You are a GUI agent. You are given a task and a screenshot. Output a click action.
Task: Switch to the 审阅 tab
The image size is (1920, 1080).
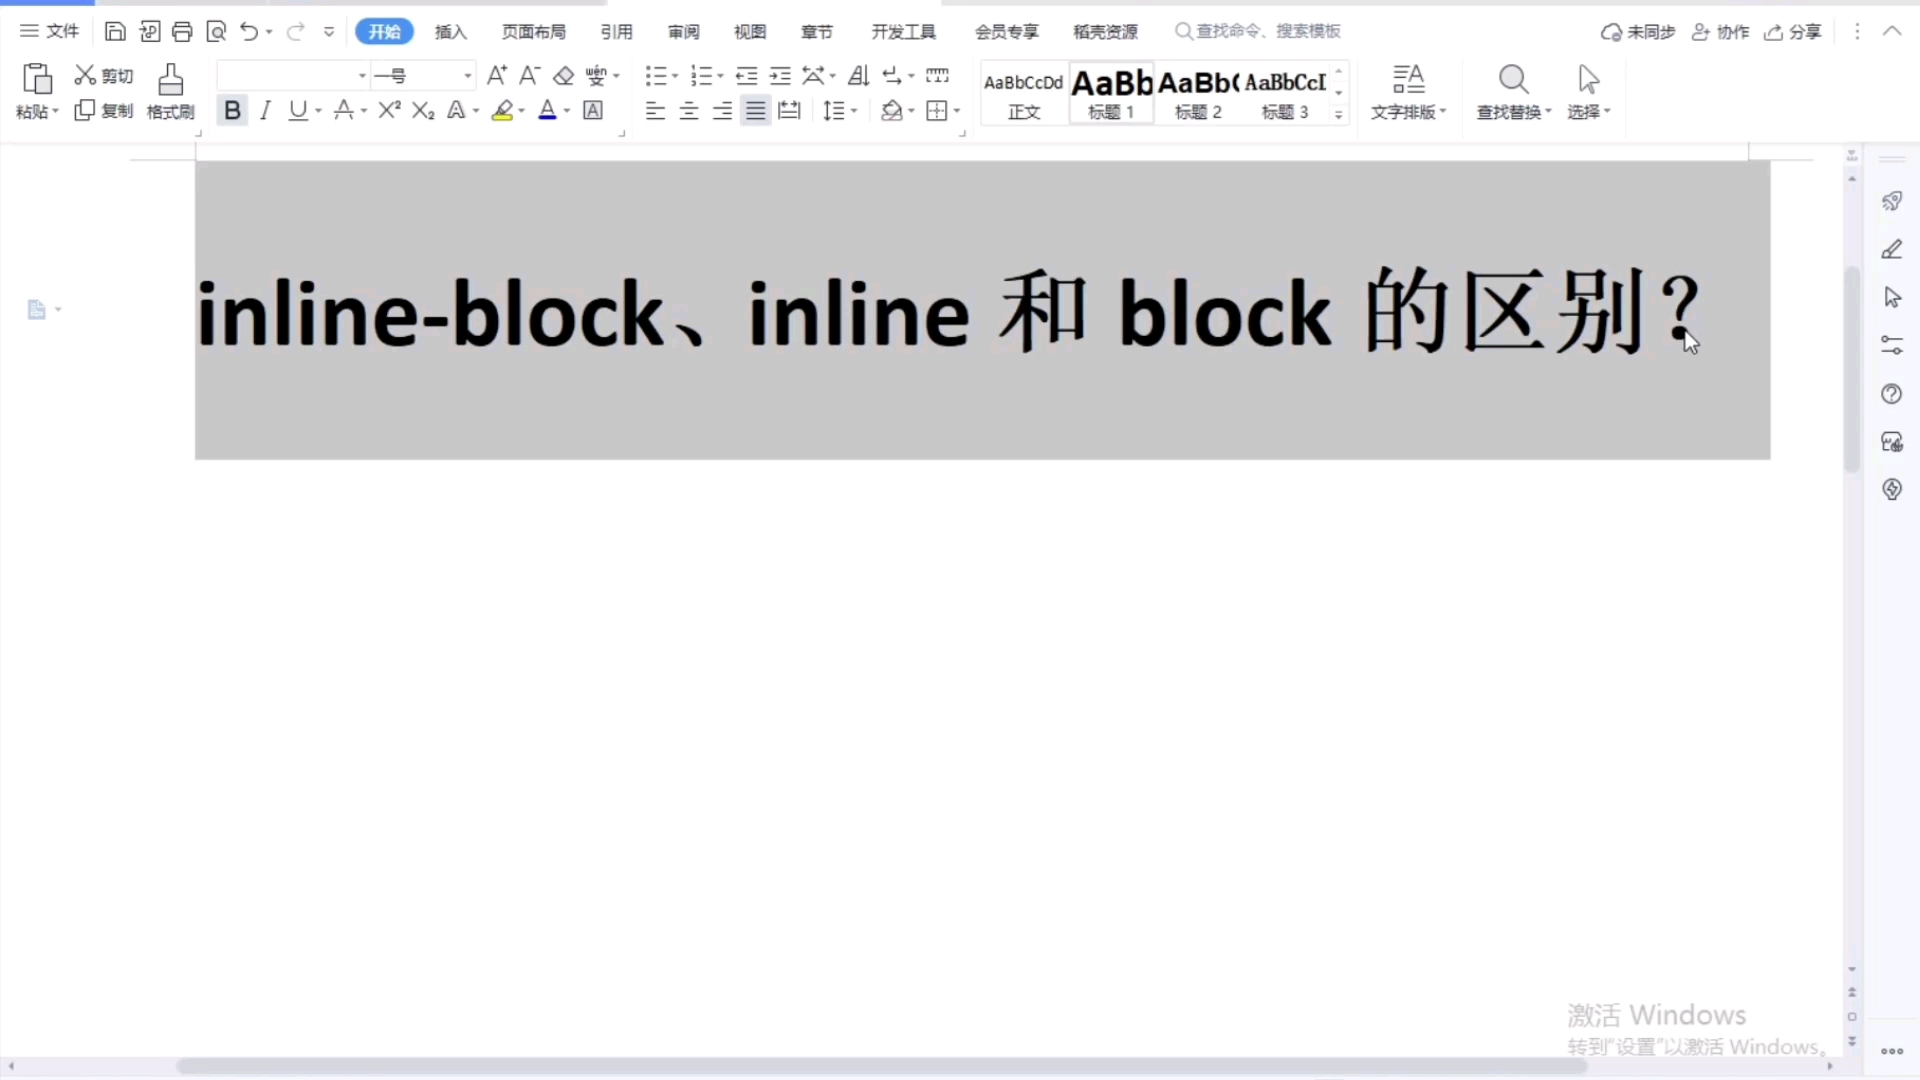(x=684, y=32)
